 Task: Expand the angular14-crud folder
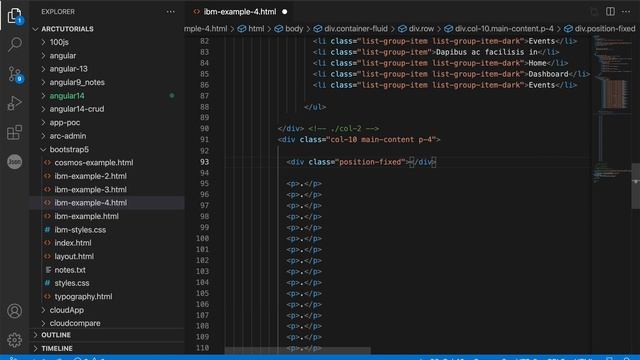77,109
